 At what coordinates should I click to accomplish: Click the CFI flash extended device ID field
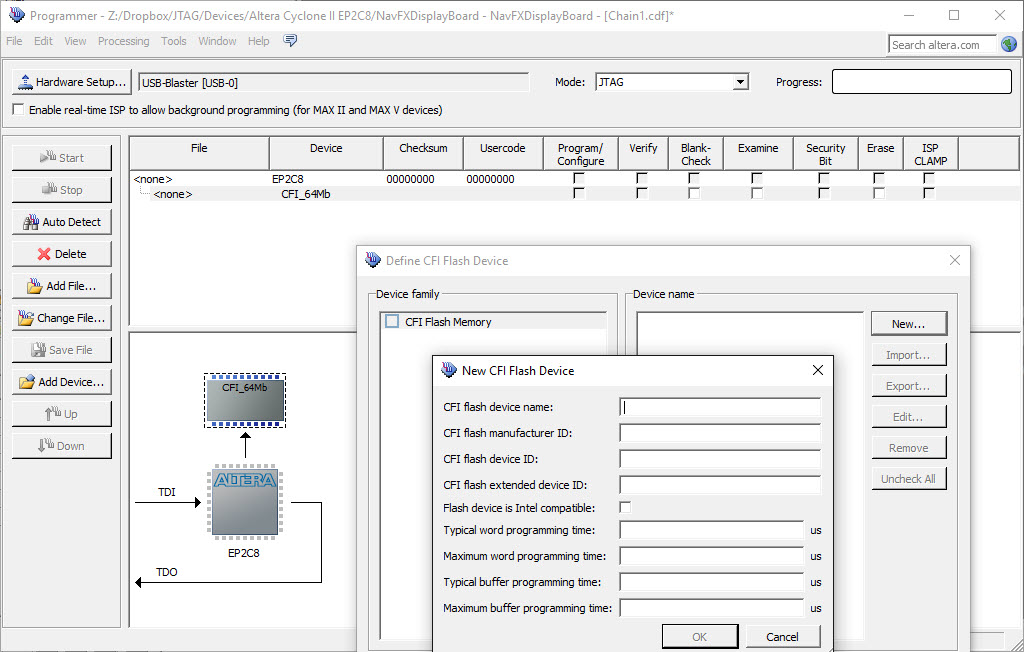coord(720,485)
